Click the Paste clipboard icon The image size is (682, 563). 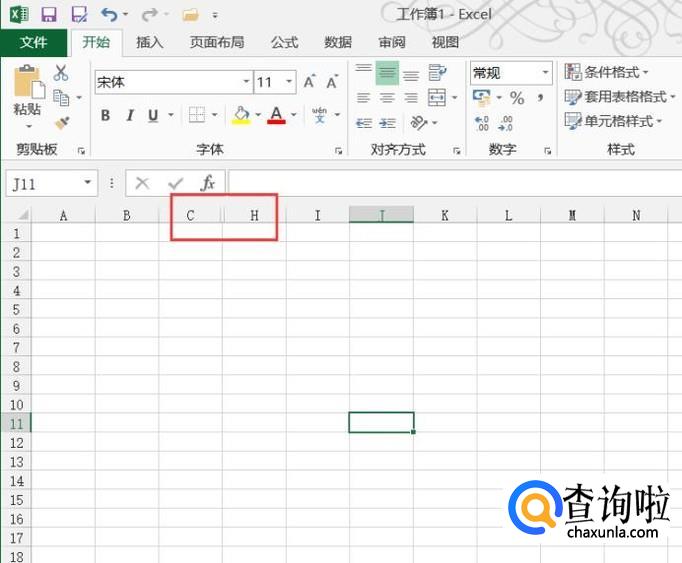(29, 81)
